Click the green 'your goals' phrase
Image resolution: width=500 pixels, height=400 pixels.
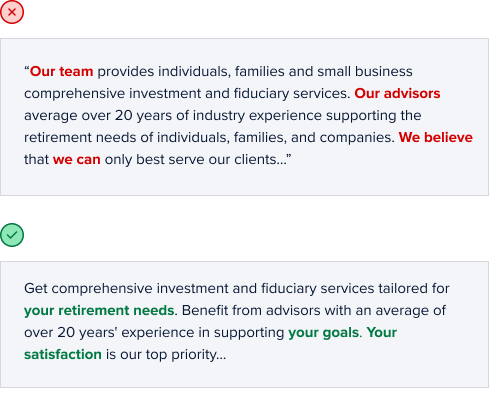(x=323, y=332)
